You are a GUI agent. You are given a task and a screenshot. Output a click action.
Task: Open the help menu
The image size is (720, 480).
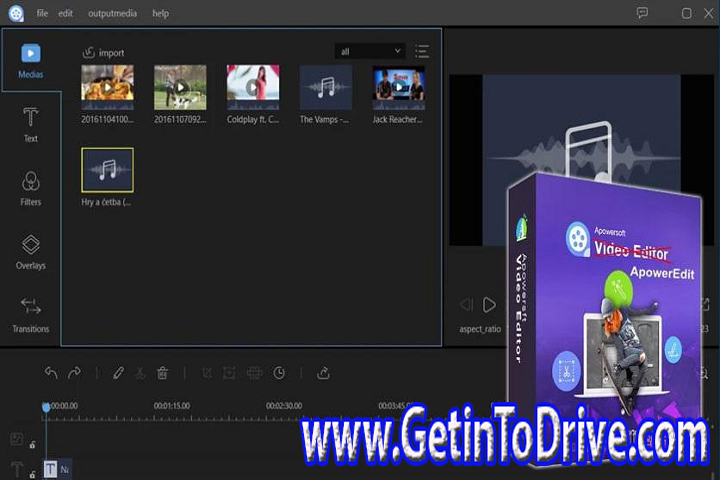[160, 13]
